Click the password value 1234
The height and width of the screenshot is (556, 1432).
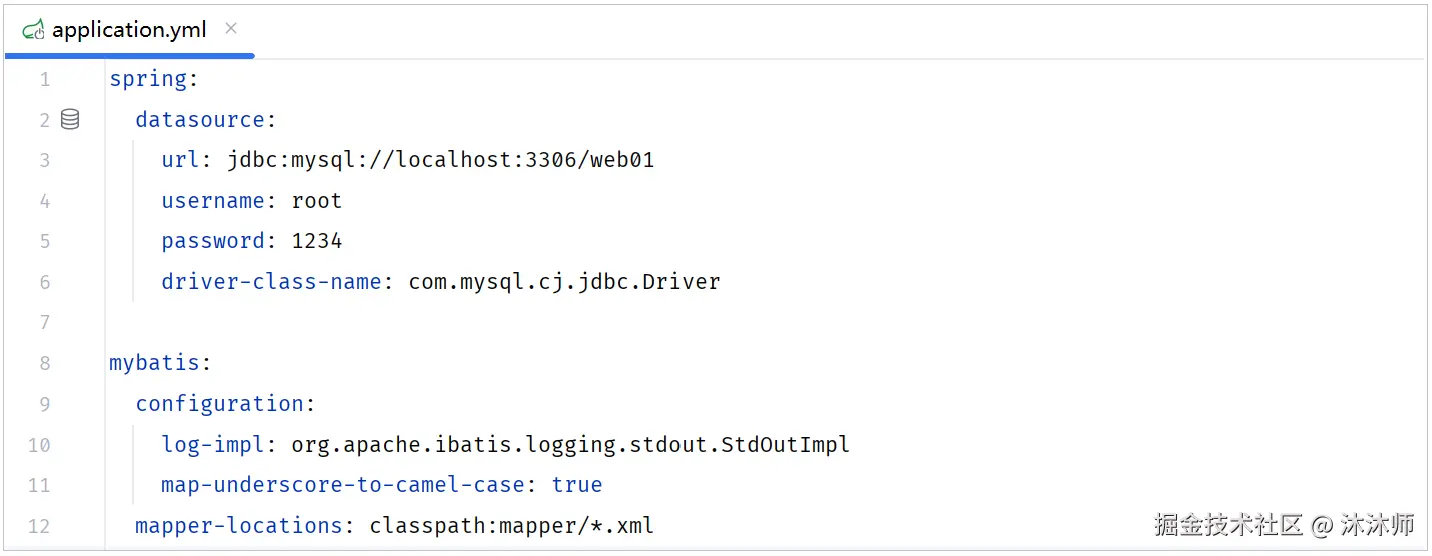[317, 241]
